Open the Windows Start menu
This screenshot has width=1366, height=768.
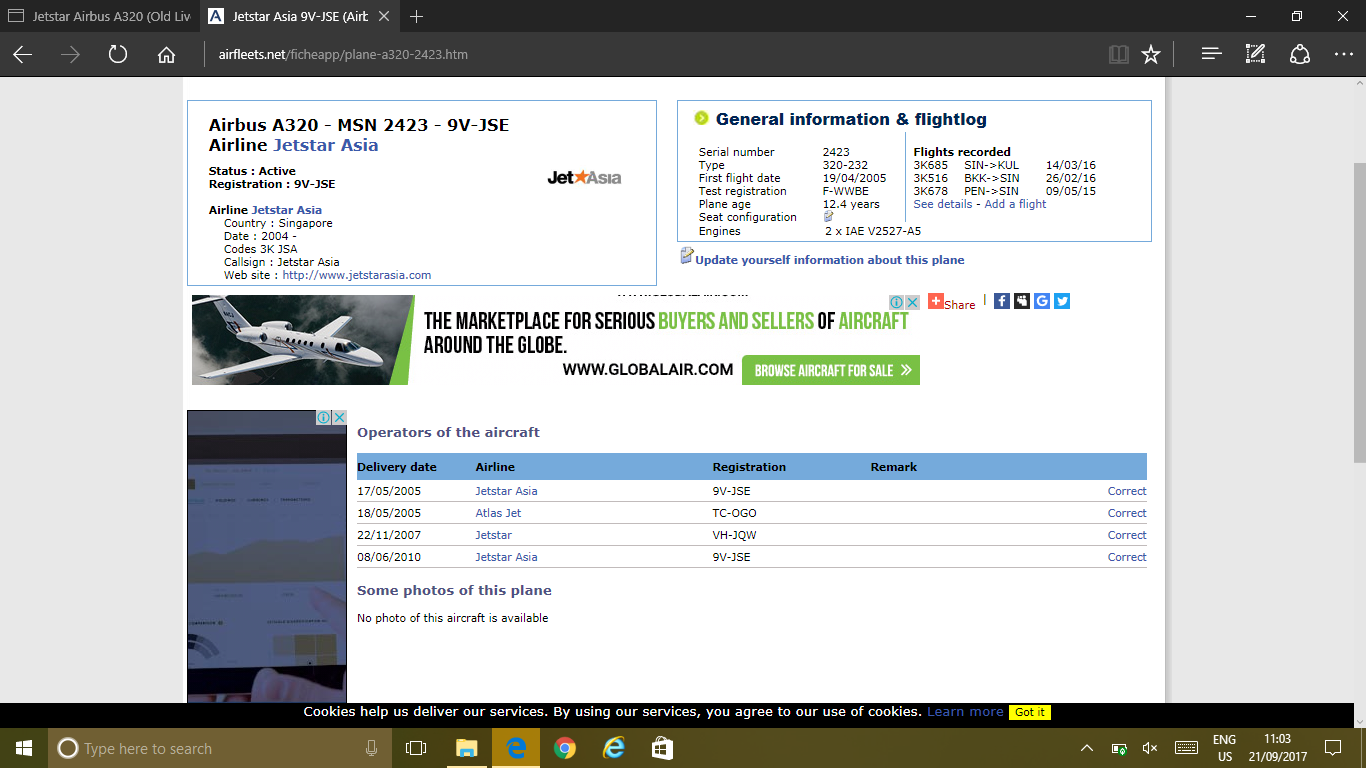coord(24,748)
